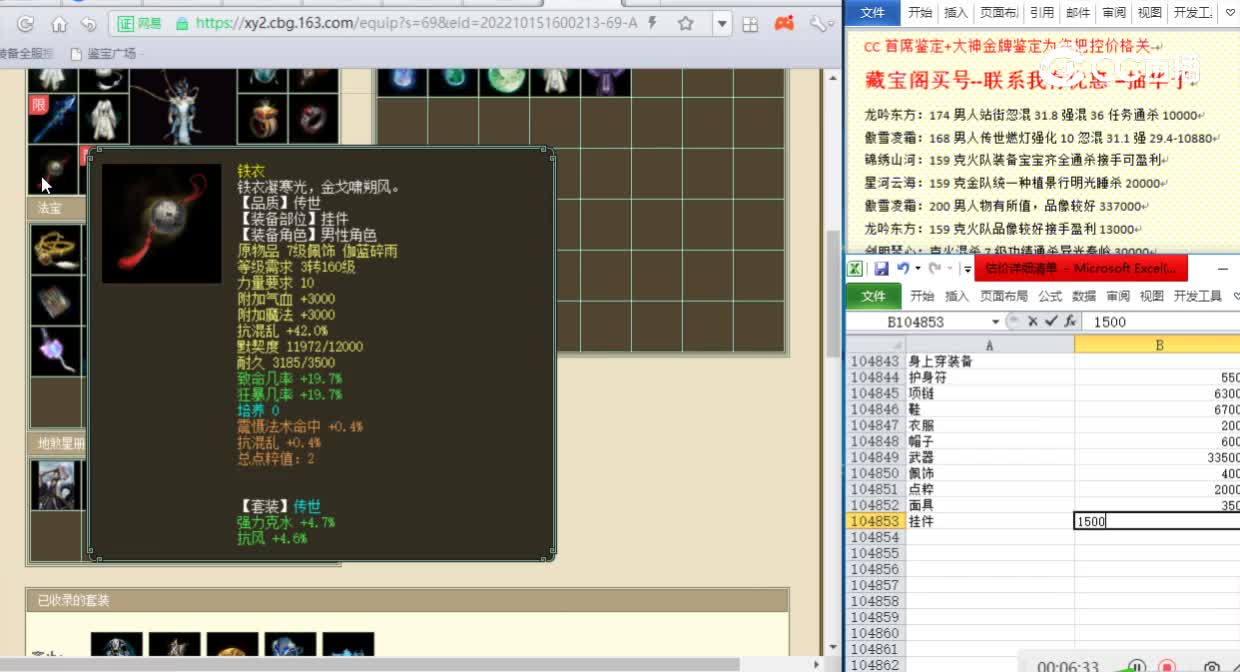Click the Excel undo arrow icon
The width and height of the screenshot is (1240, 672).
903,269
